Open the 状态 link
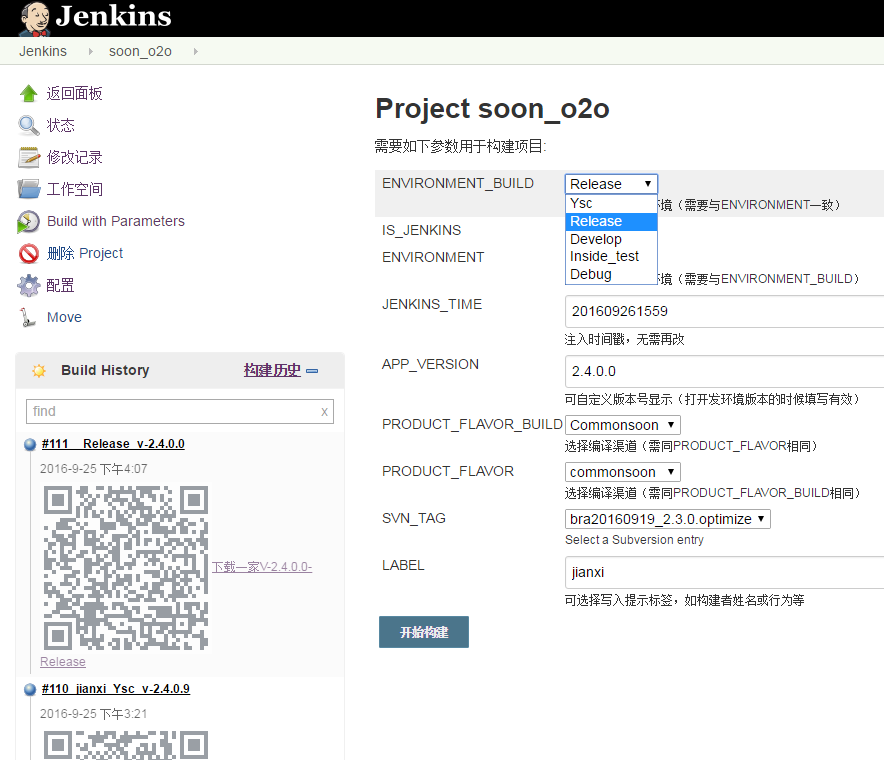This screenshot has width=884, height=760. pos(60,125)
